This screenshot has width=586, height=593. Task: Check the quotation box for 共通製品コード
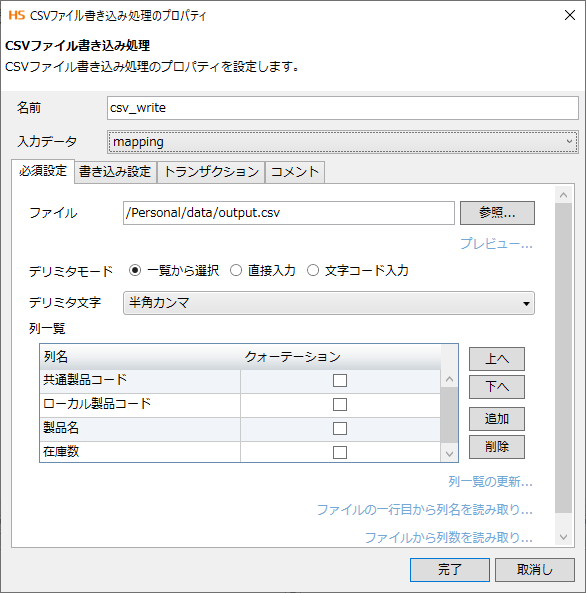click(x=340, y=380)
